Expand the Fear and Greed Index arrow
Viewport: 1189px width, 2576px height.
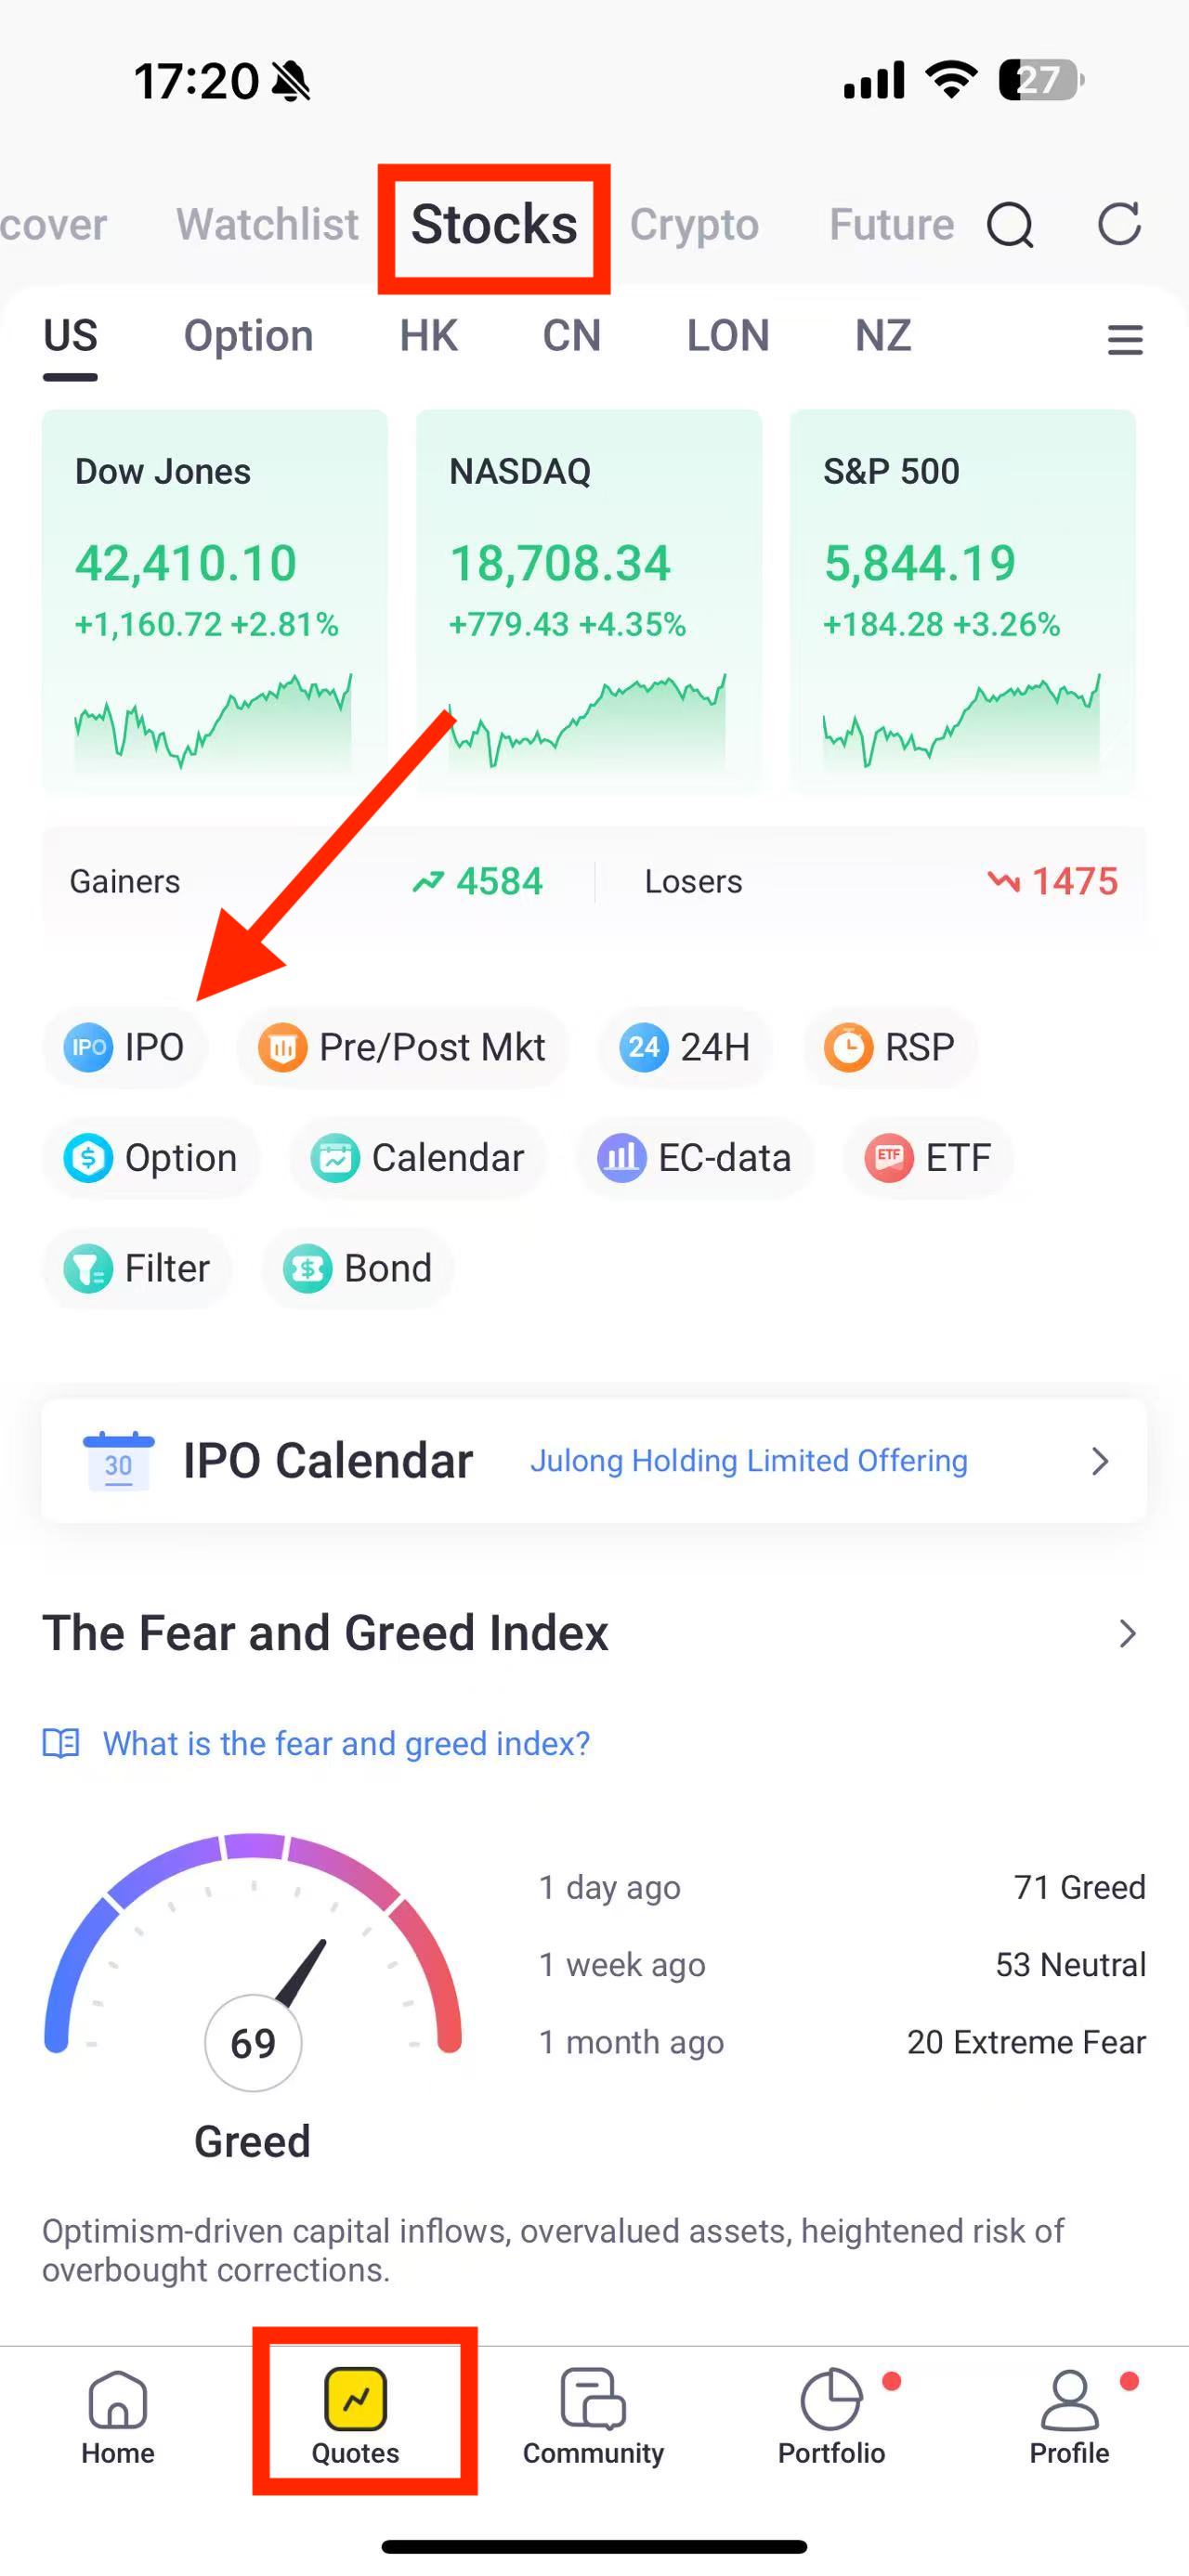point(1128,1633)
